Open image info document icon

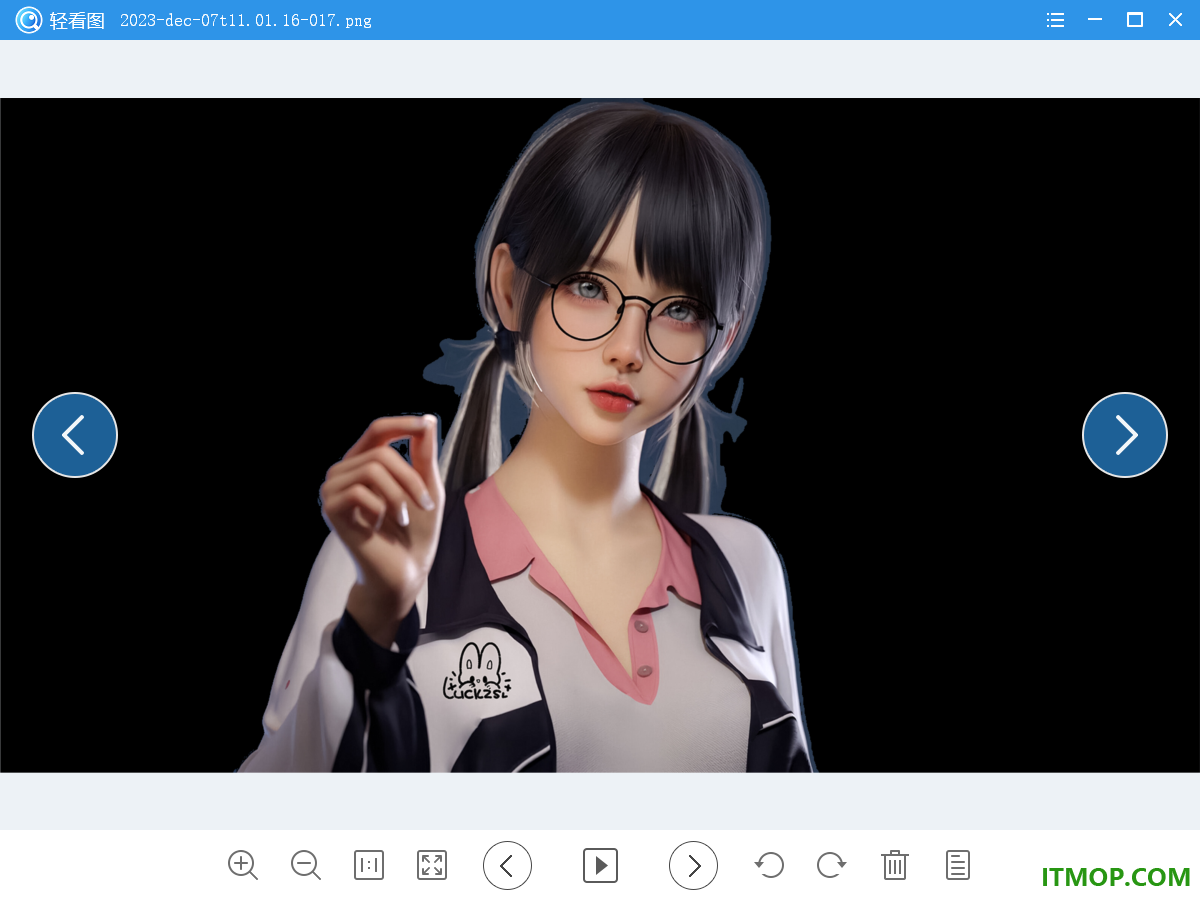point(958,865)
